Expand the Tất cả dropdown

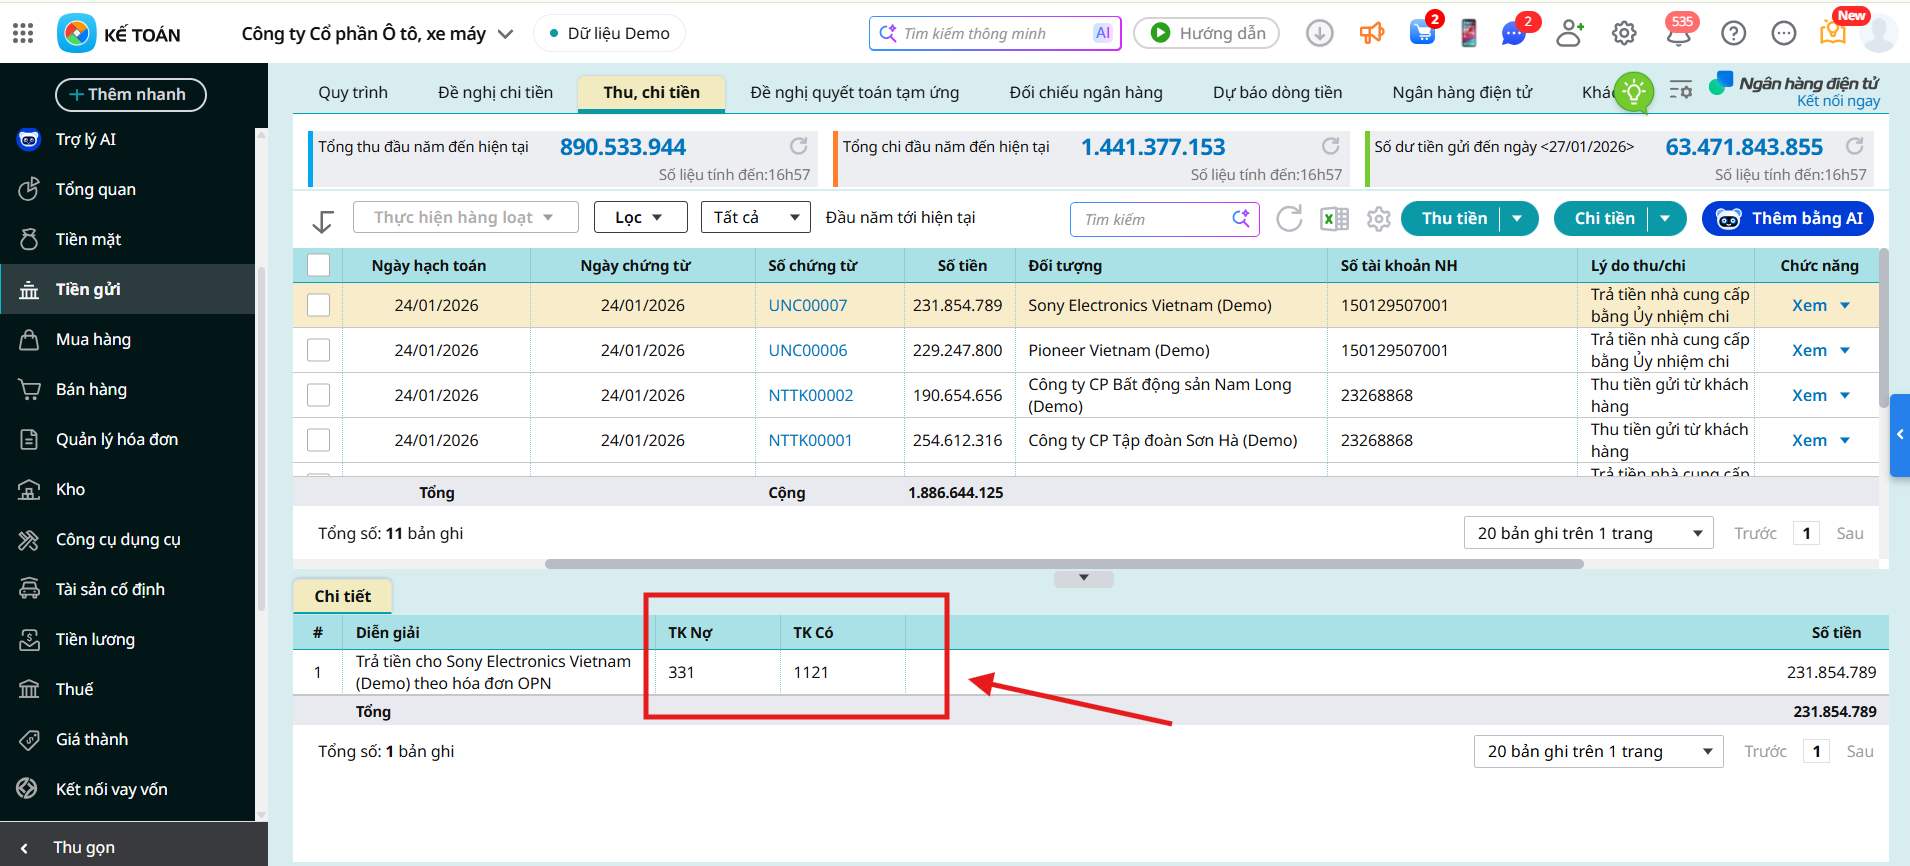(755, 218)
